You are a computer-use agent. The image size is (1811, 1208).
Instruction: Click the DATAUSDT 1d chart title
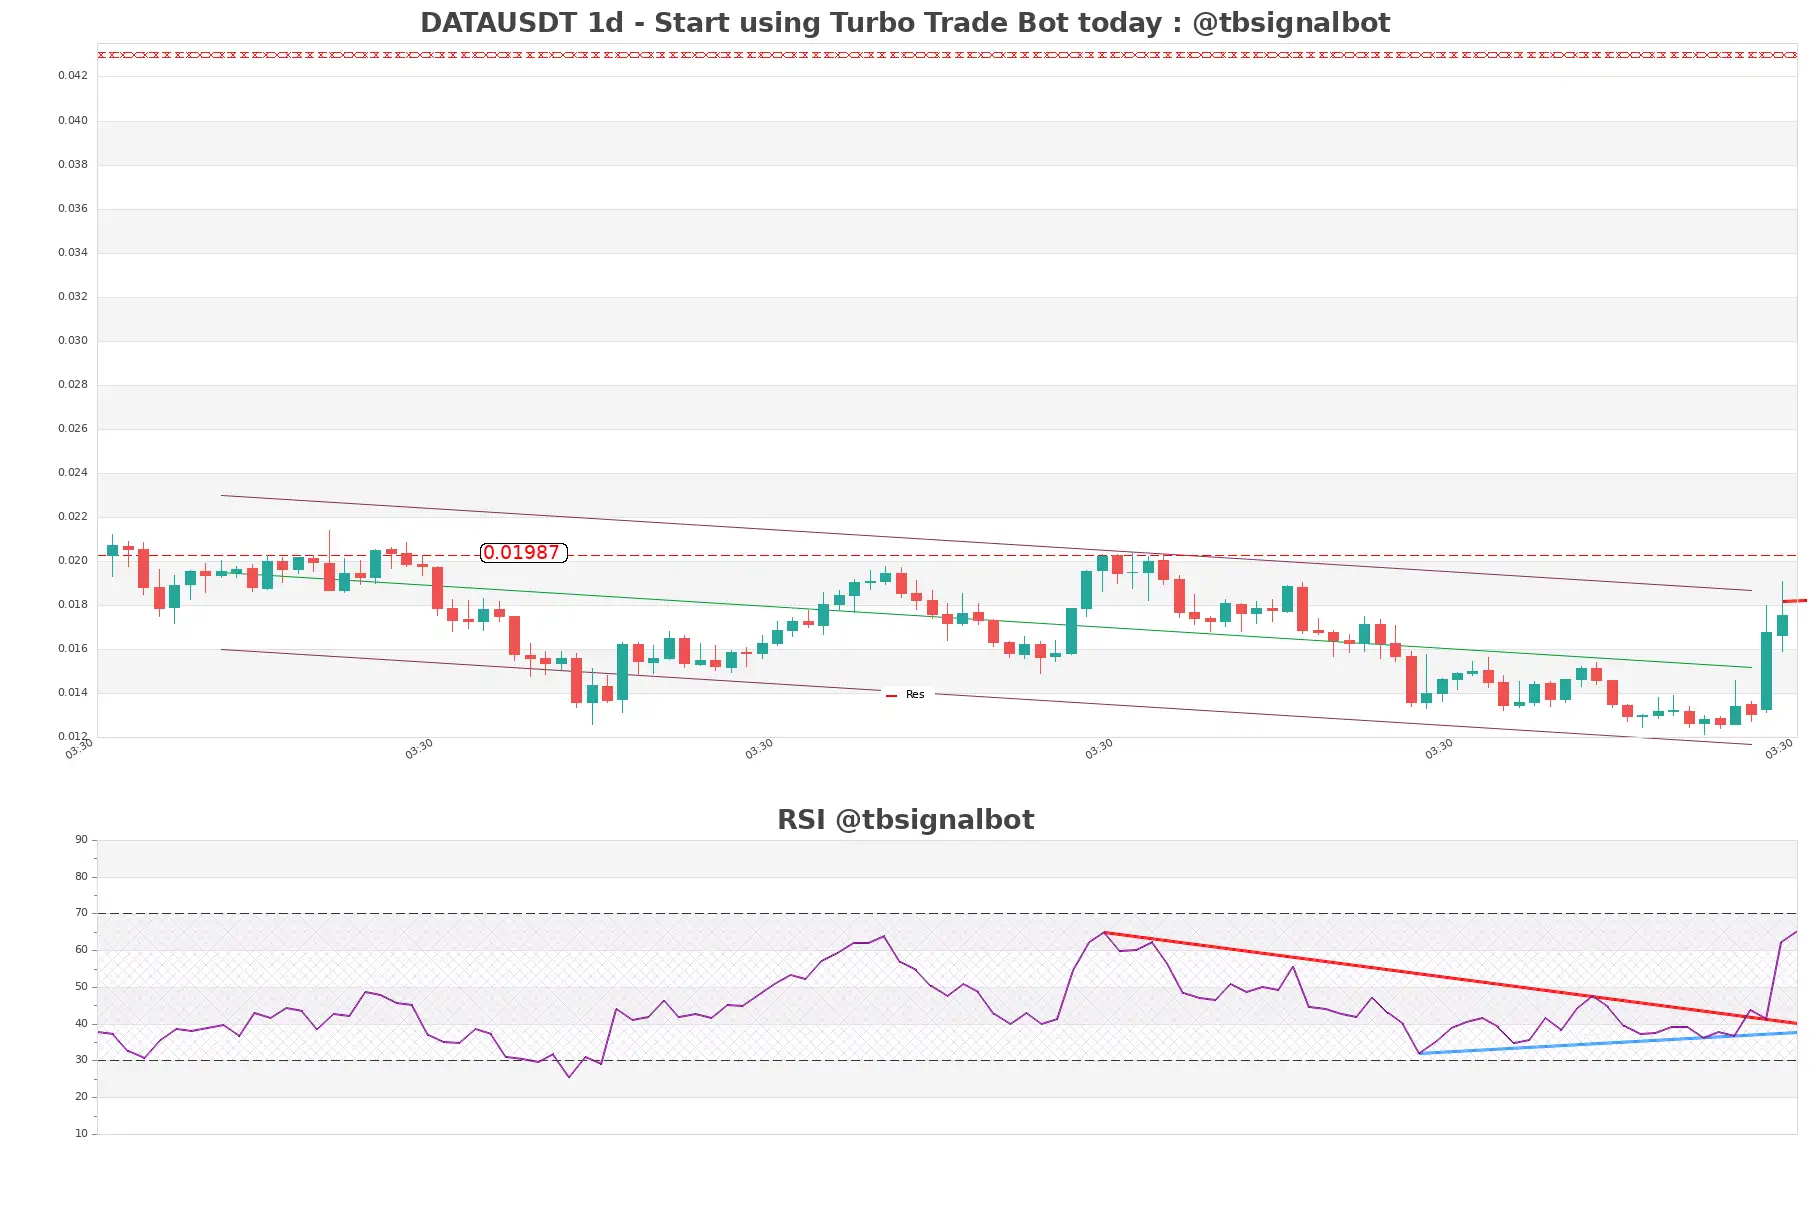(904, 23)
